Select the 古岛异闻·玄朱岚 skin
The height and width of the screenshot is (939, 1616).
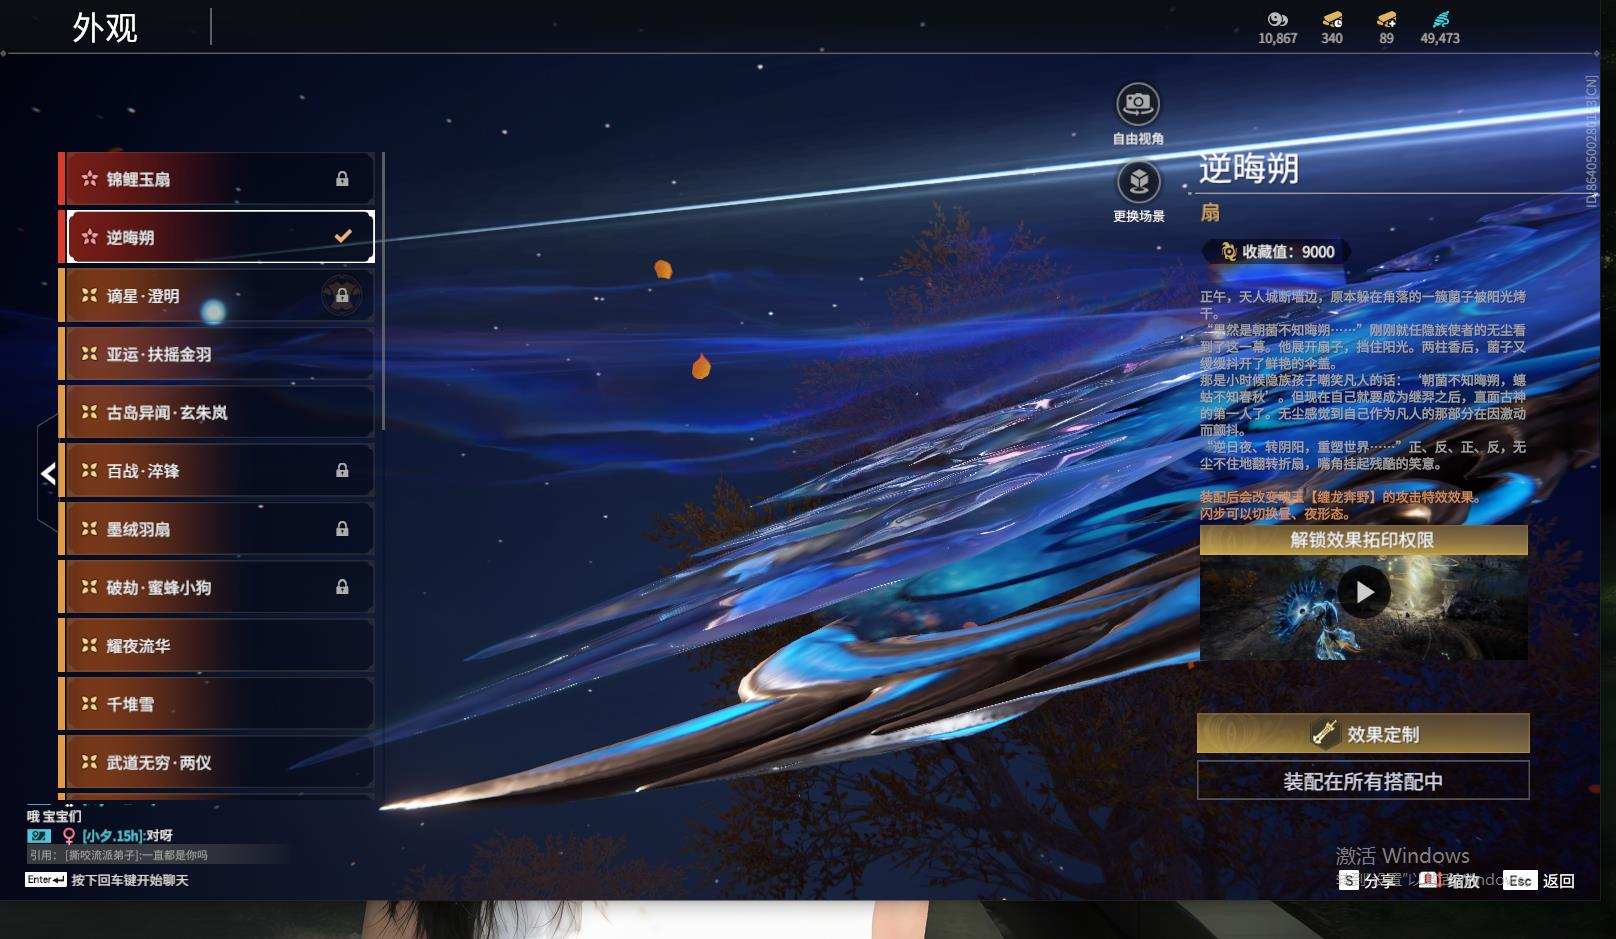point(217,412)
